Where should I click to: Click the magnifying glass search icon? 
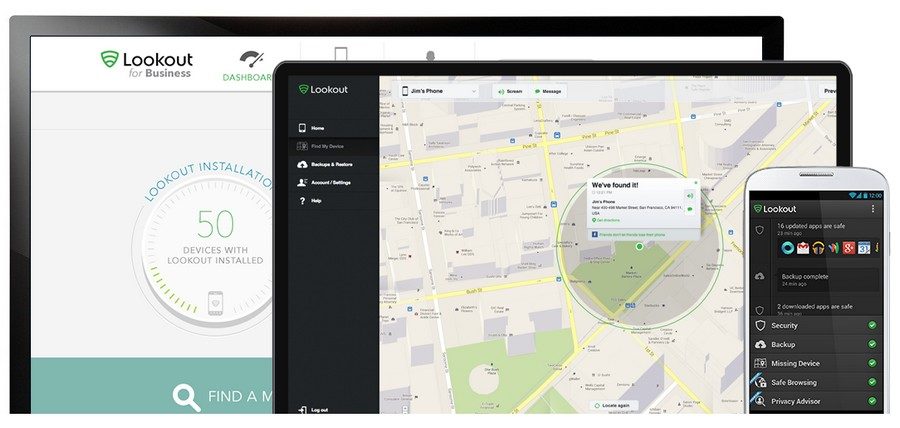(186, 396)
